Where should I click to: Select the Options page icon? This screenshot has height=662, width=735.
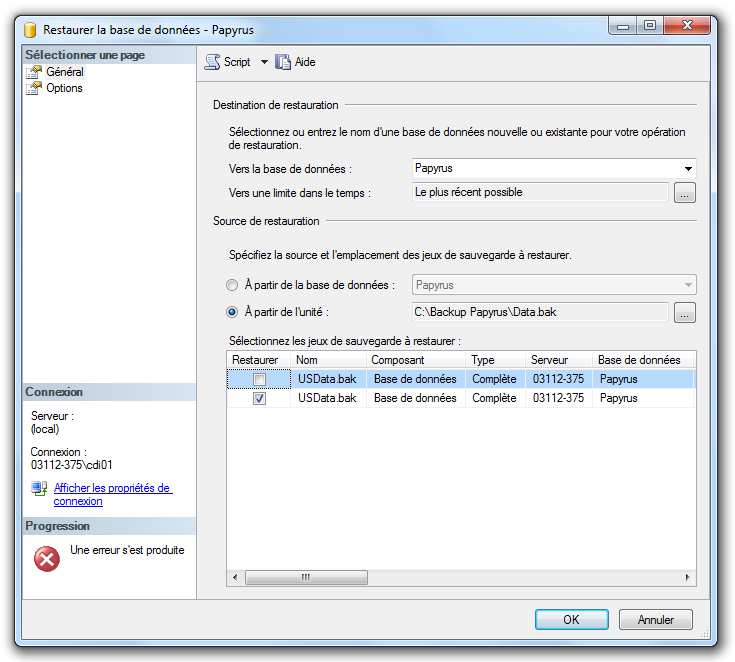click(x=34, y=88)
